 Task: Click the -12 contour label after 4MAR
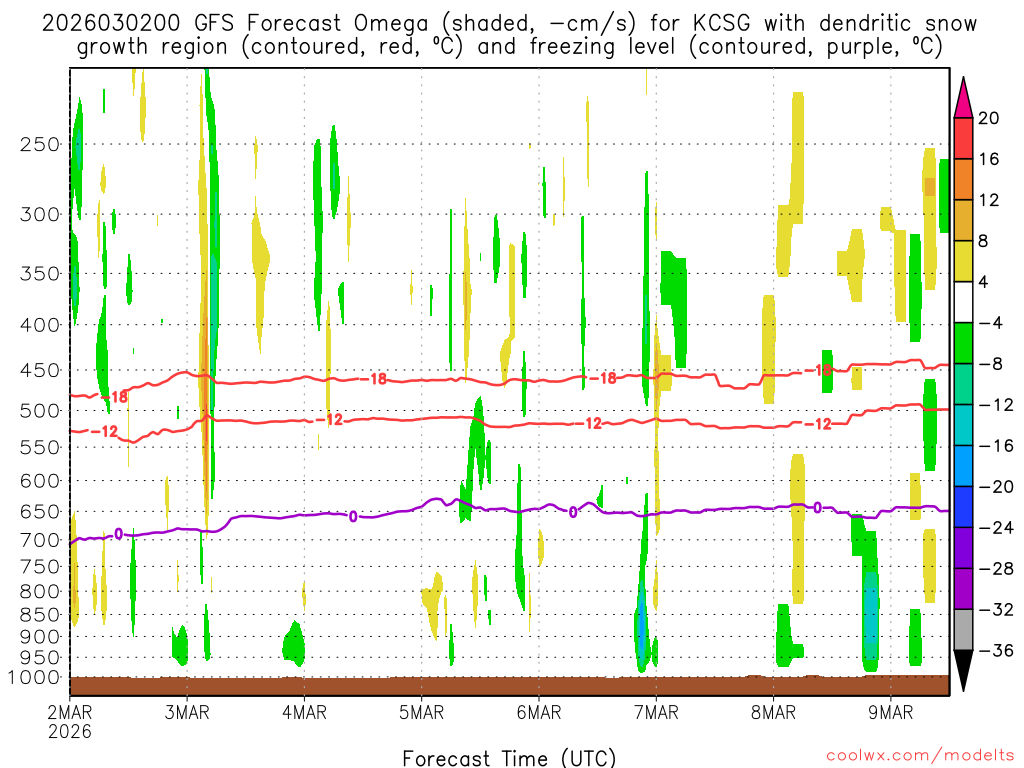330,420
